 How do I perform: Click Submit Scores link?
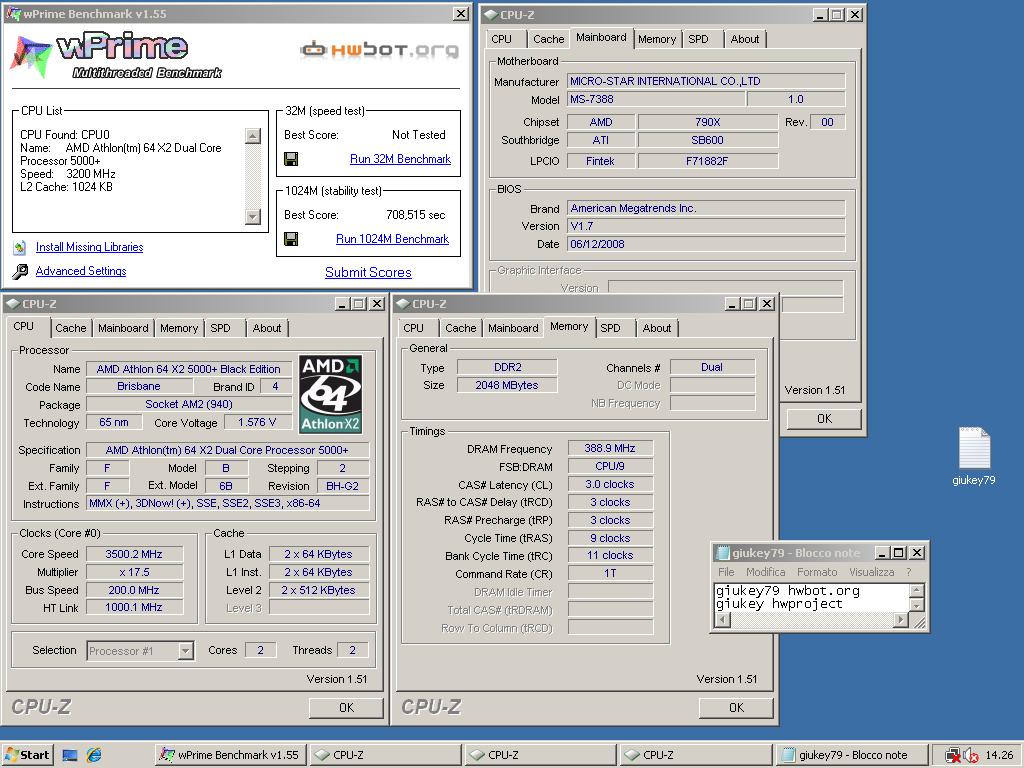click(368, 272)
